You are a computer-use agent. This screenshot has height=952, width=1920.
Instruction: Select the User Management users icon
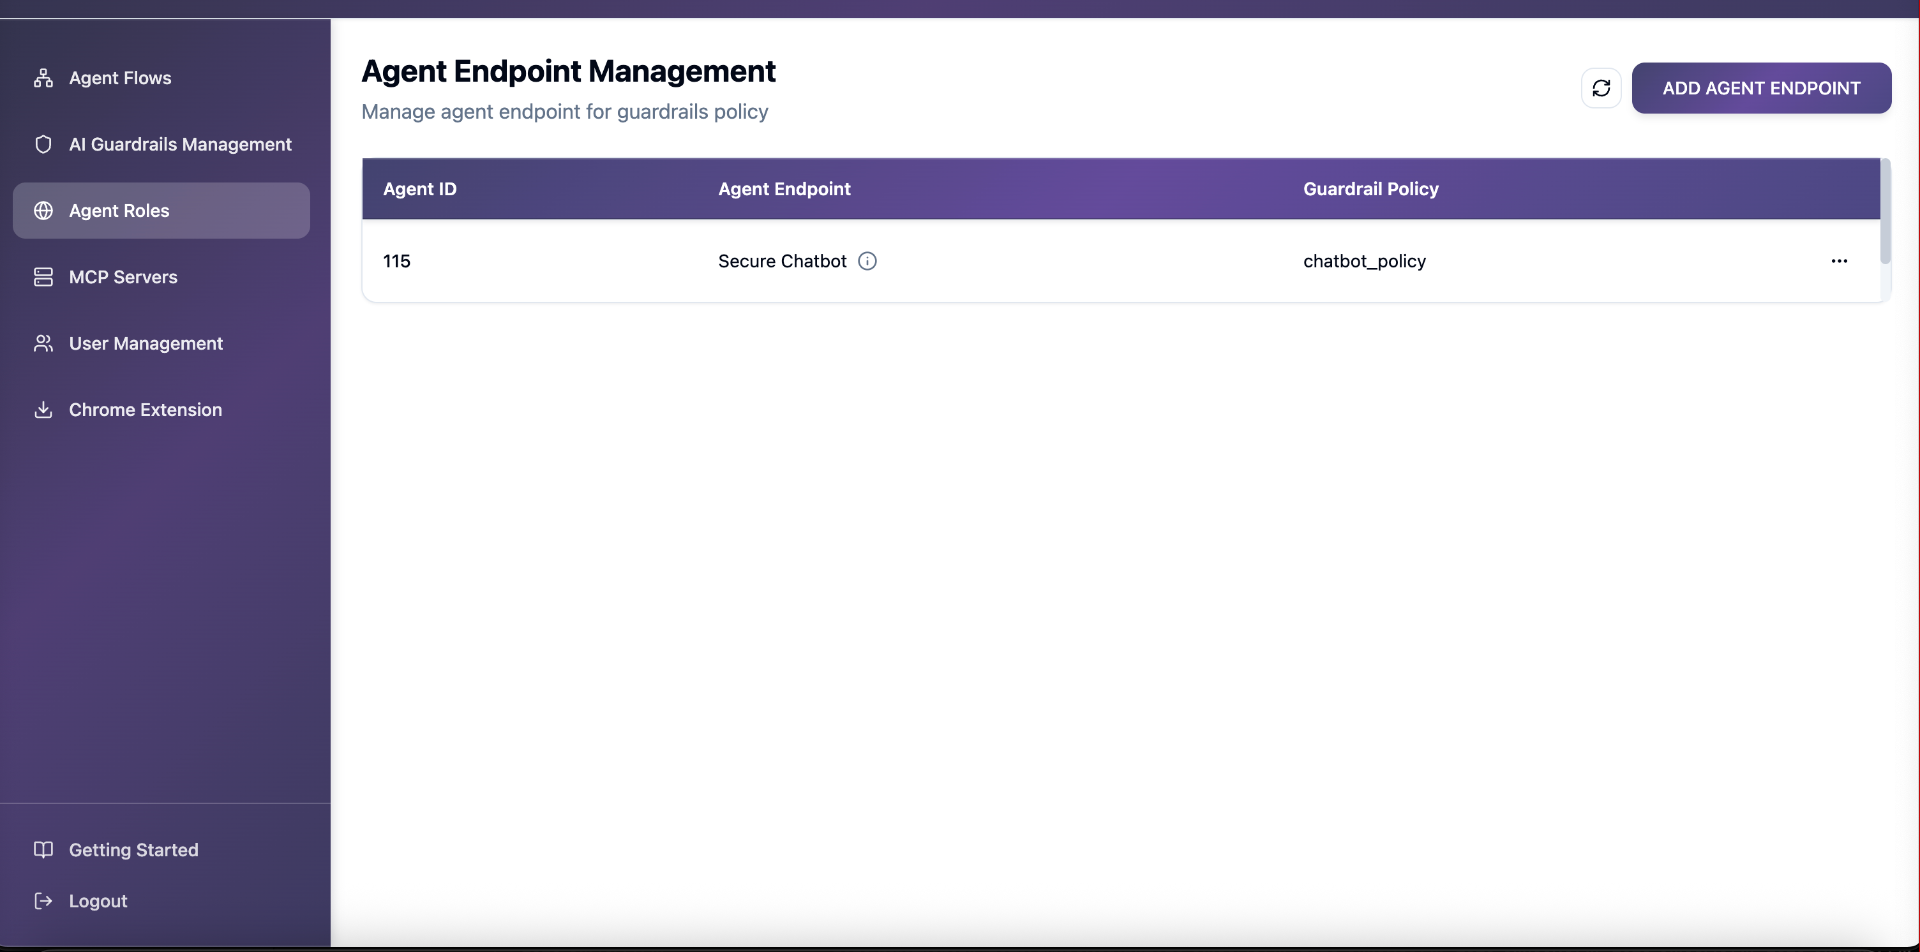pyautogui.click(x=44, y=343)
